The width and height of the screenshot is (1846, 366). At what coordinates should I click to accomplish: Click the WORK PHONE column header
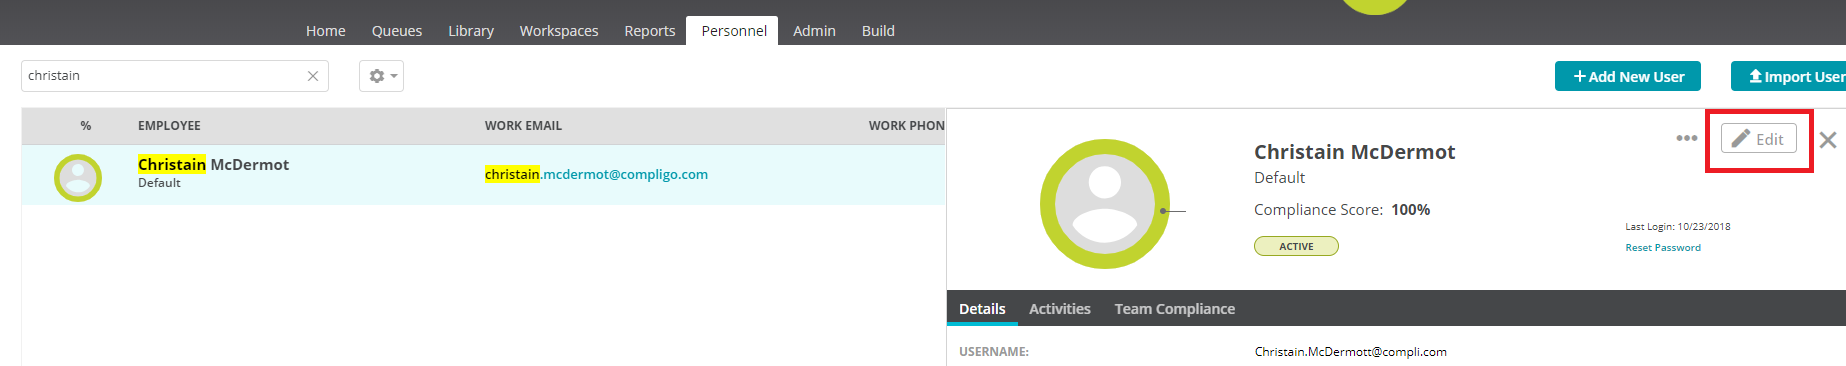tap(906, 126)
